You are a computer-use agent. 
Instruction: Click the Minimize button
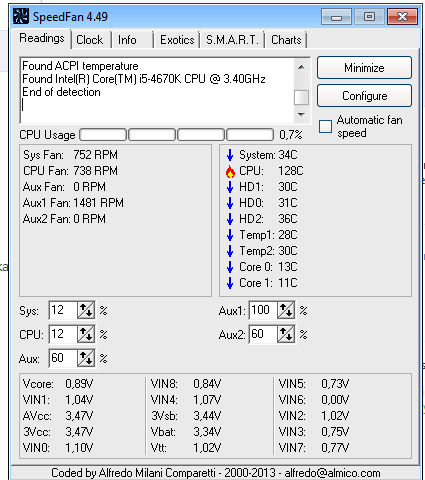tap(364, 68)
